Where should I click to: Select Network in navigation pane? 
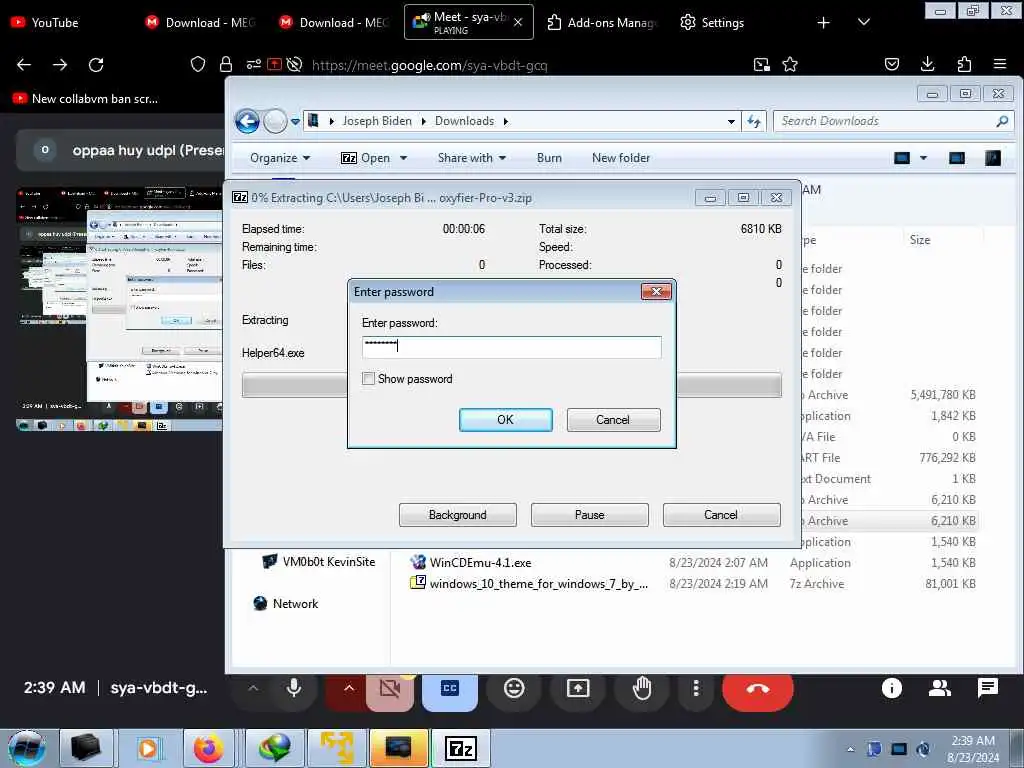285,603
